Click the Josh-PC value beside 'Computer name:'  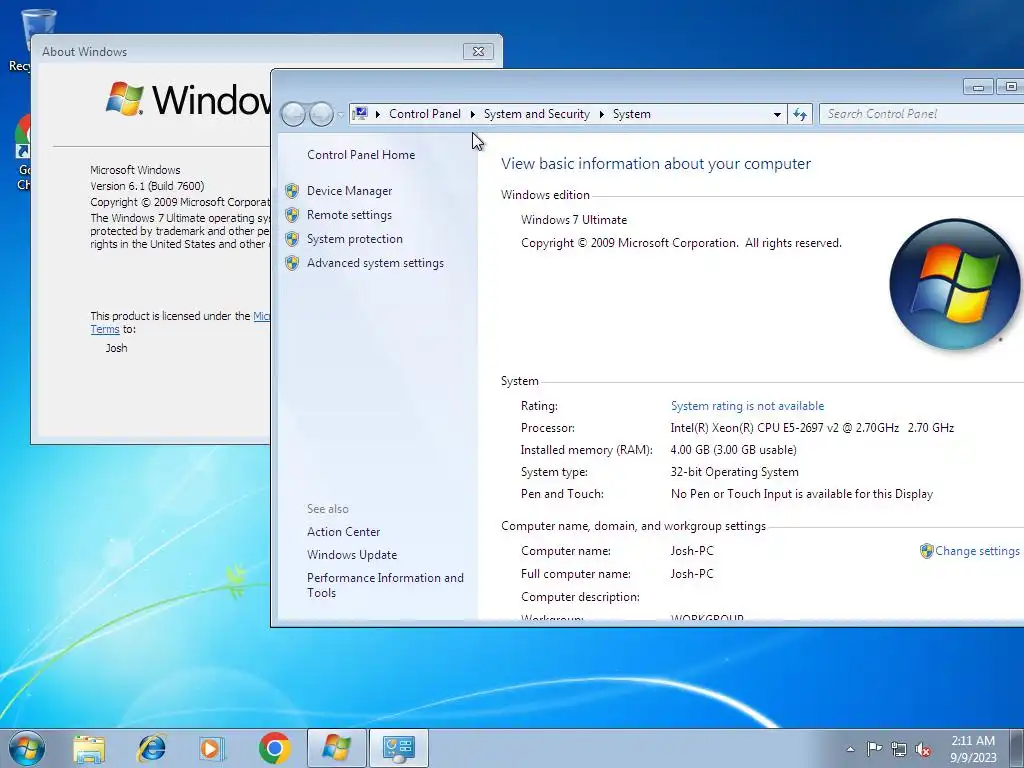[x=692, y=551]
